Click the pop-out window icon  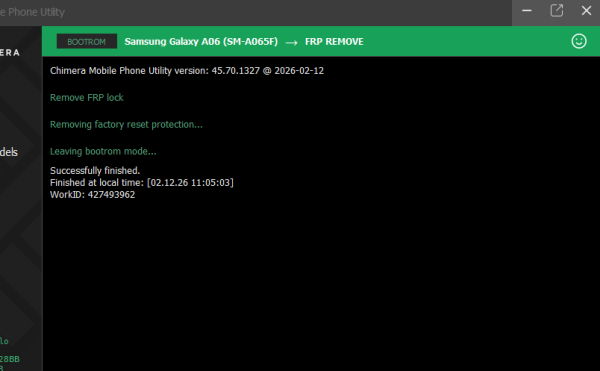pyautogui.click(x=556, y=11)
